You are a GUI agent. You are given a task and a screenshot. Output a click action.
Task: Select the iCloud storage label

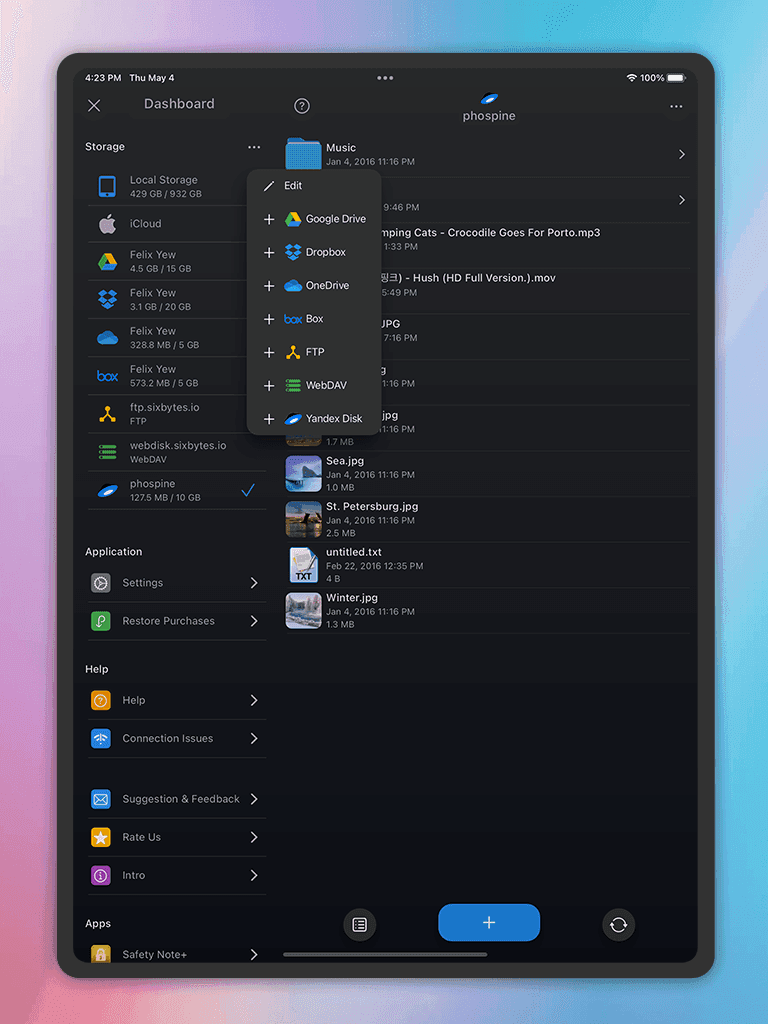146,224
